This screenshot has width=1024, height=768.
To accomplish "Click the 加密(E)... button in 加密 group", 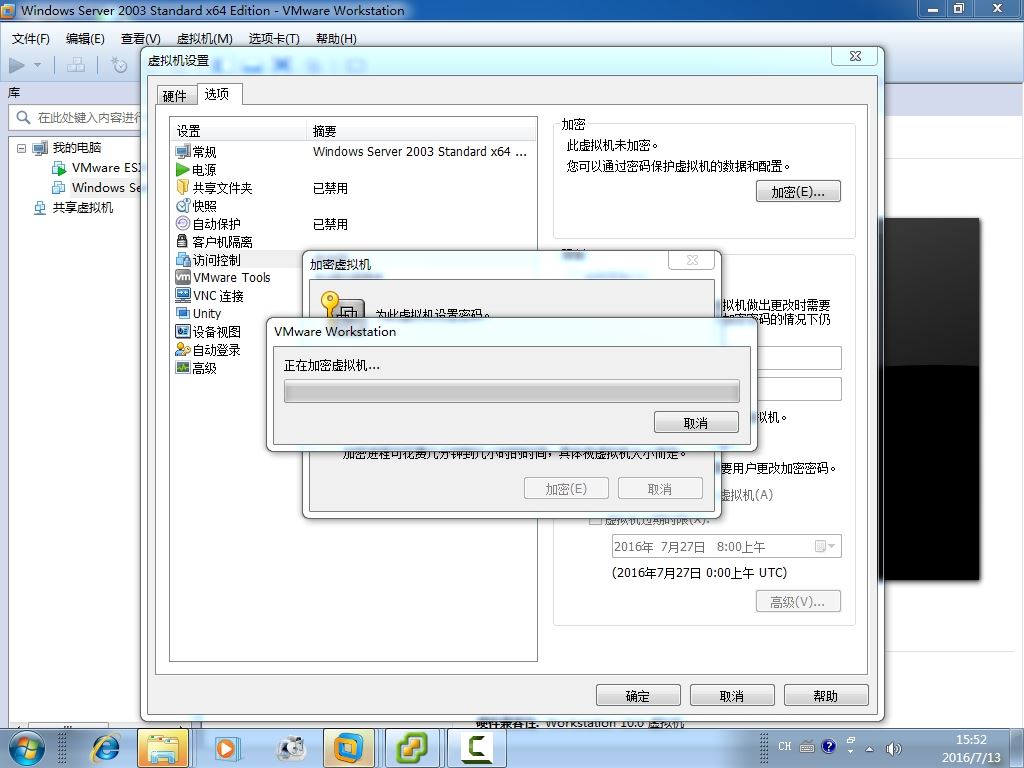I will (798, 191).
